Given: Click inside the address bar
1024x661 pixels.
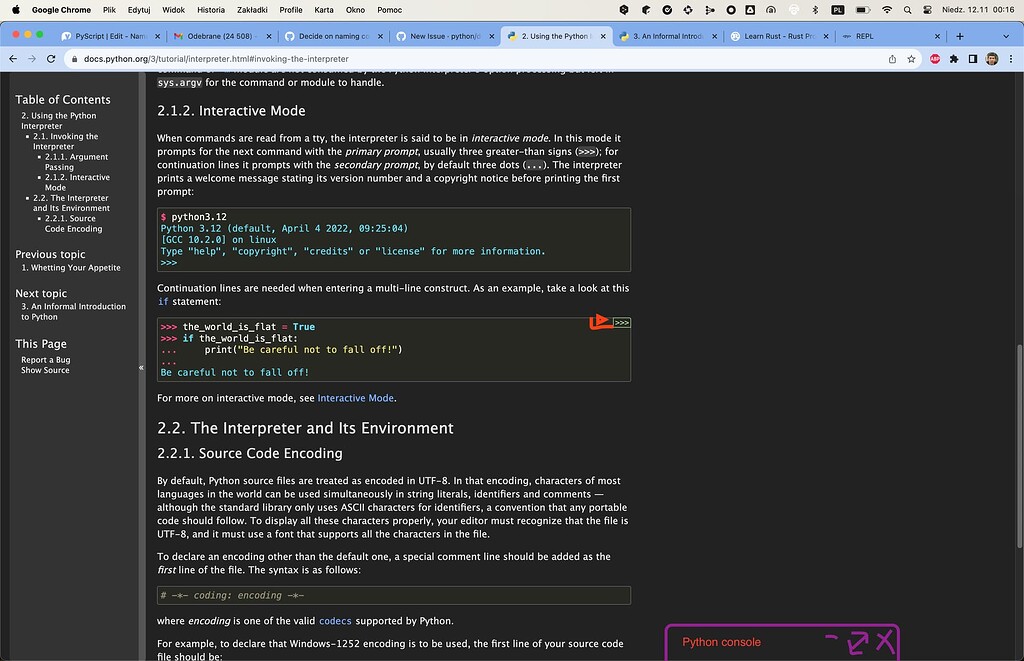Looking at the screenshot, I should tap(300, 58).
